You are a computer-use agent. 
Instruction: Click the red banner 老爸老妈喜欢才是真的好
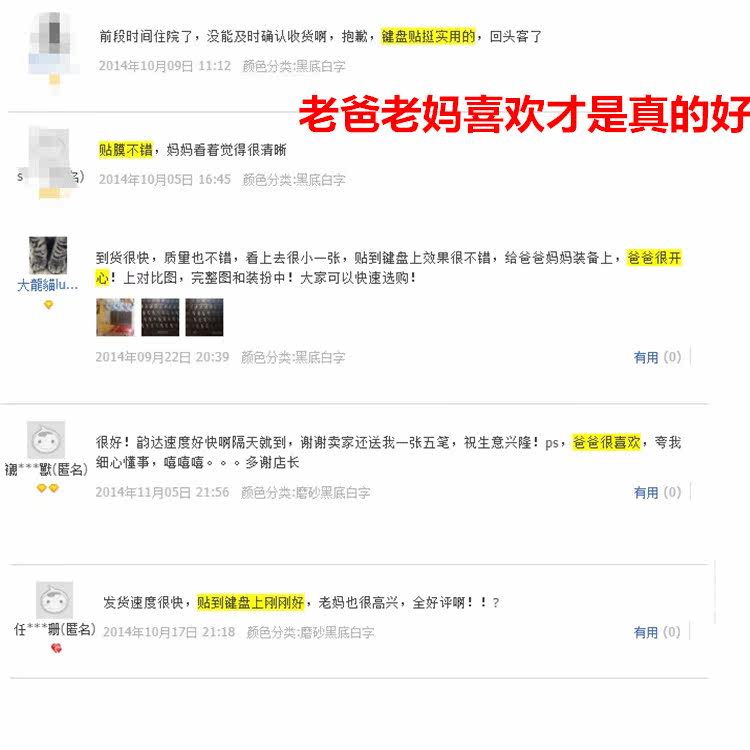coord(524,114)
